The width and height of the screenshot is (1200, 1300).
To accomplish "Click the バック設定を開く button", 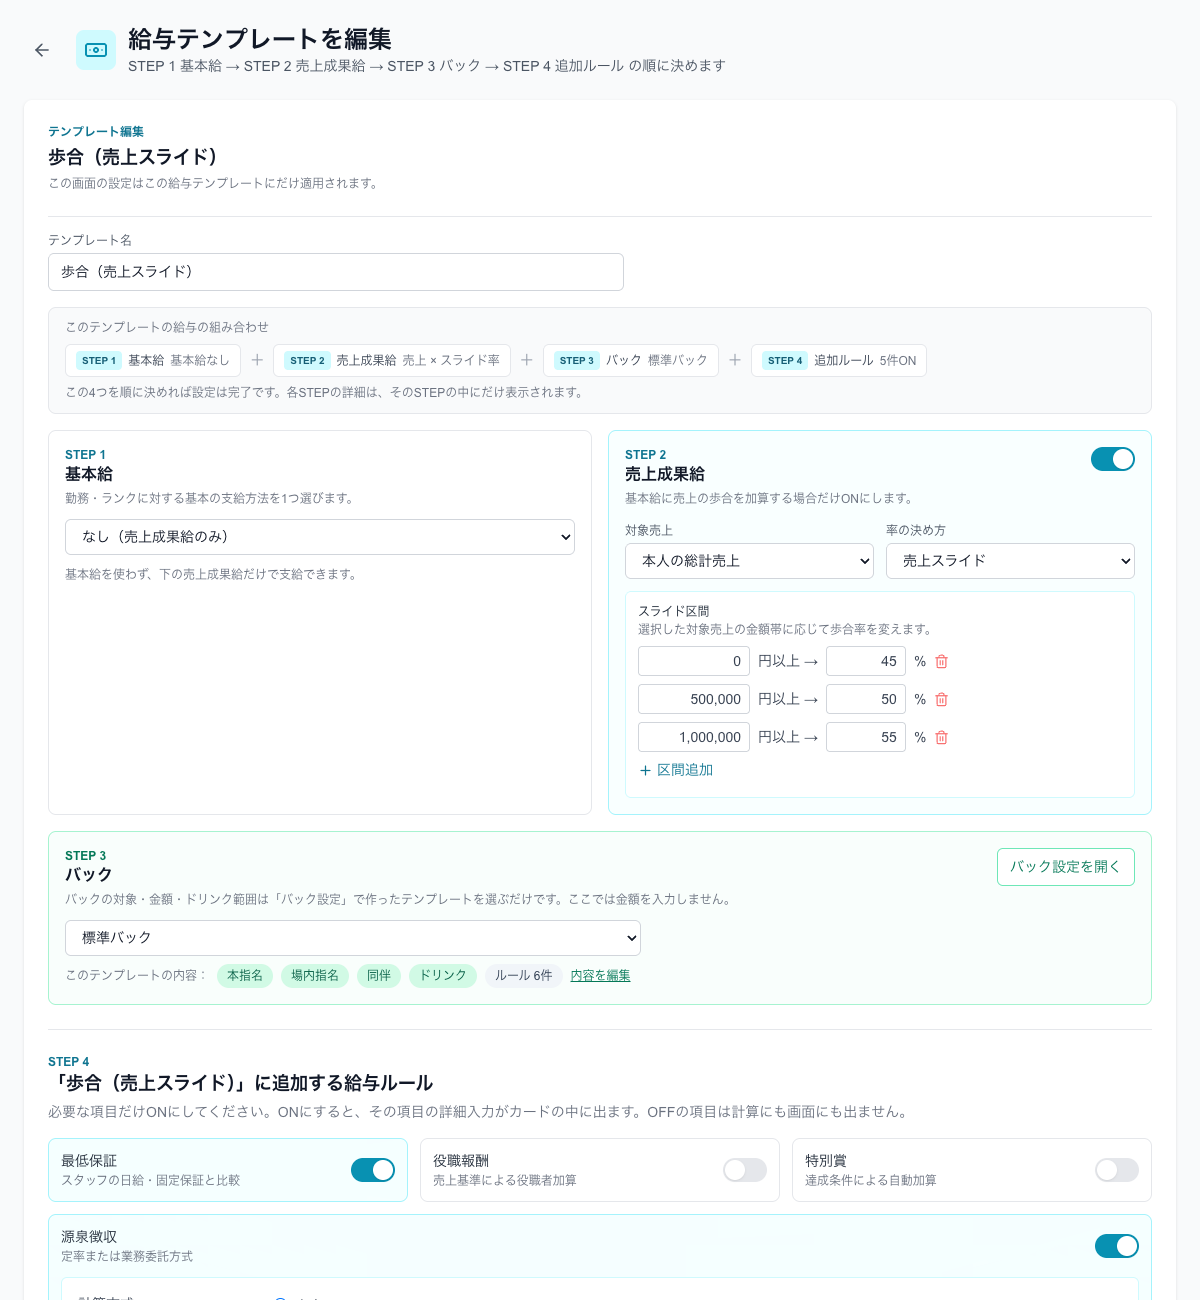I will pos(1066,867).
